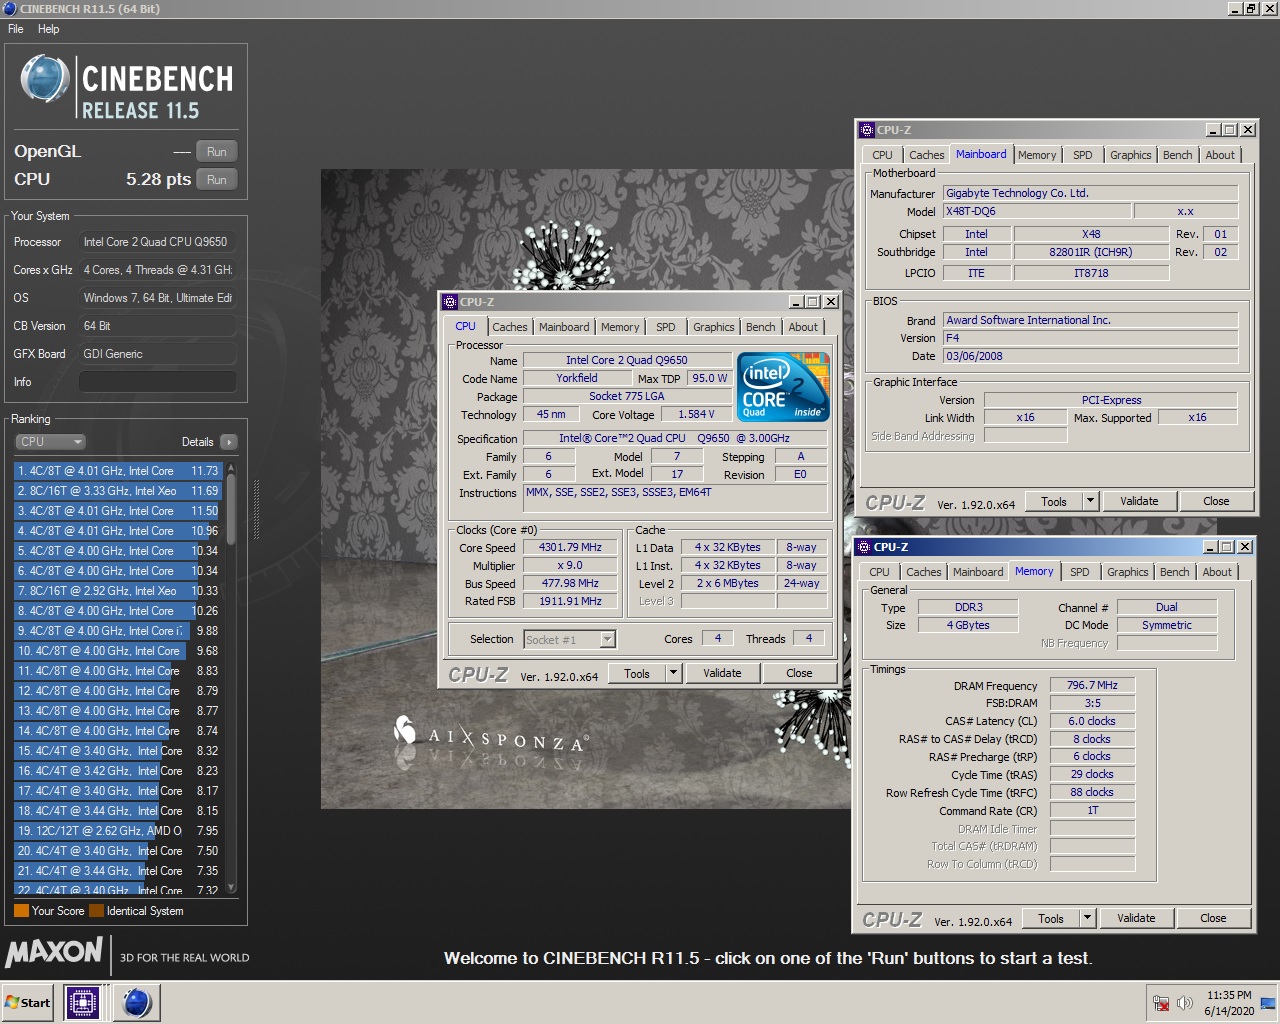Open Memory tab in front CPU-Z window
This screenshot has height=1024, width=1280.
pos(620,327)
